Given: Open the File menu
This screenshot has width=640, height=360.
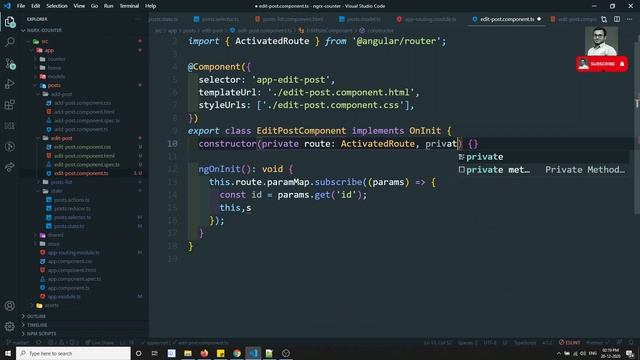Looking at the screenshot, I should click(21, 6).
